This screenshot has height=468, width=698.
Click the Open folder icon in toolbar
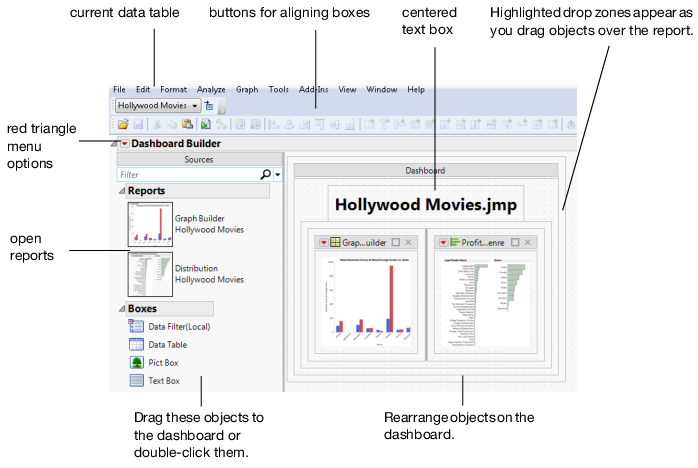coord(123,124)
